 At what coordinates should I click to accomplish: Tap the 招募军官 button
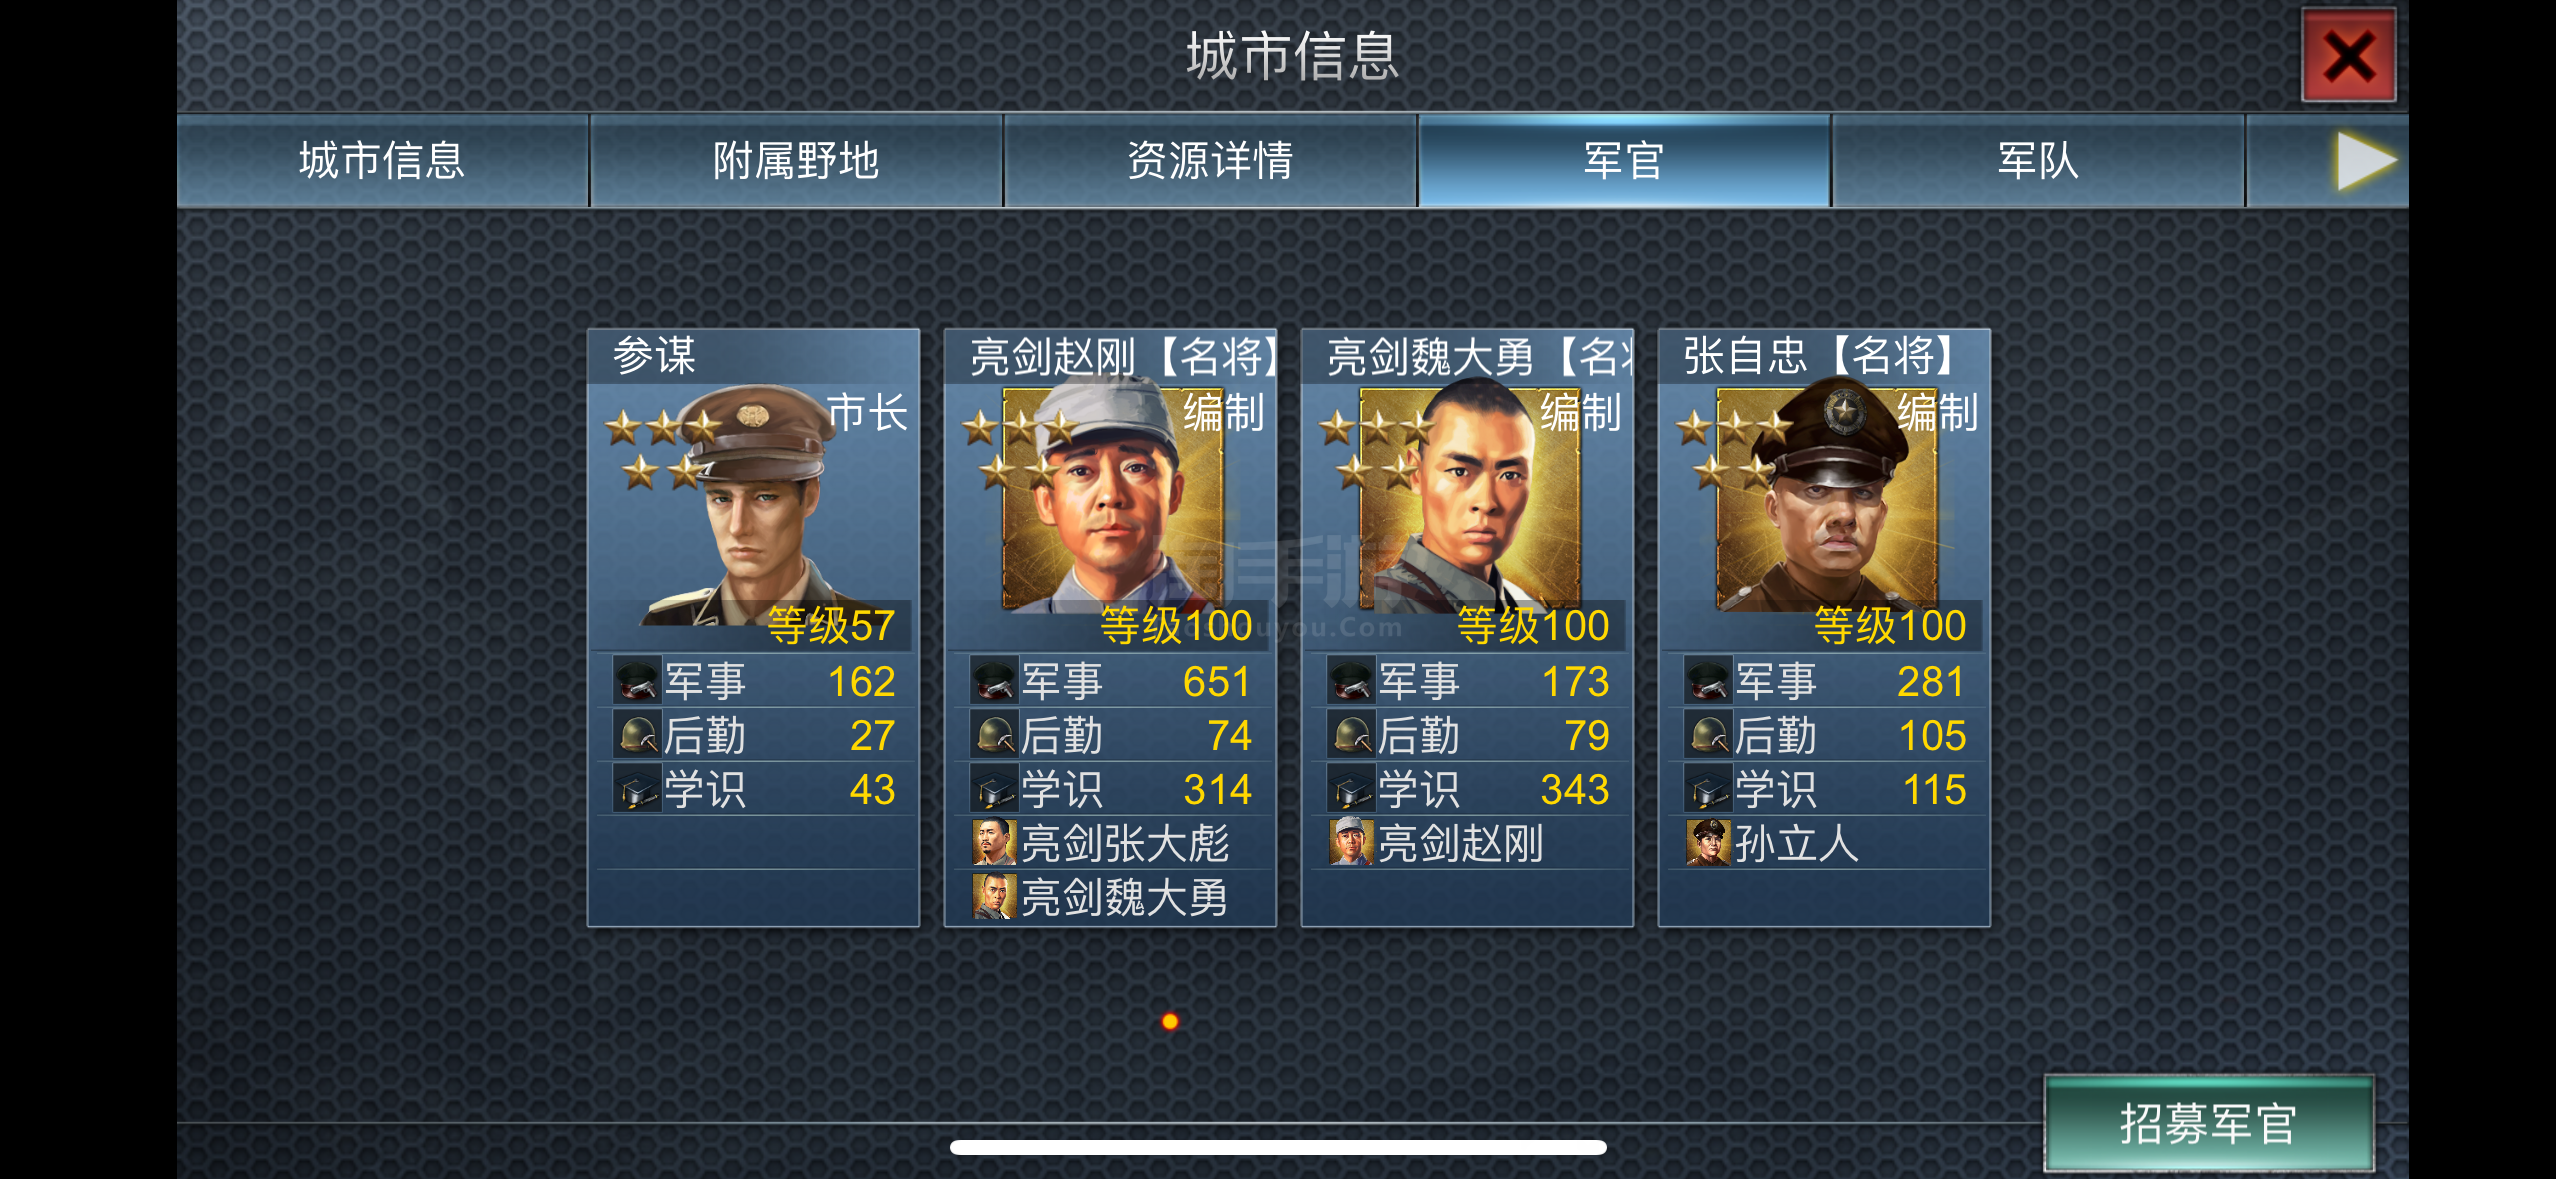[2208, 1124]
